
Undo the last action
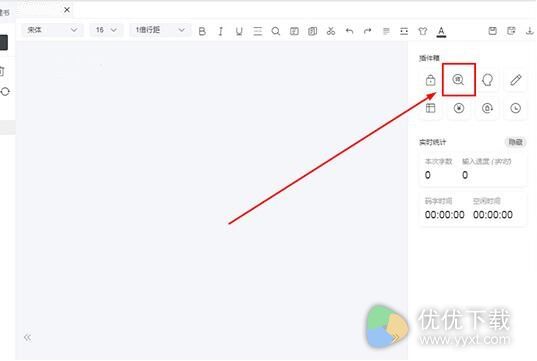point(349,32)
